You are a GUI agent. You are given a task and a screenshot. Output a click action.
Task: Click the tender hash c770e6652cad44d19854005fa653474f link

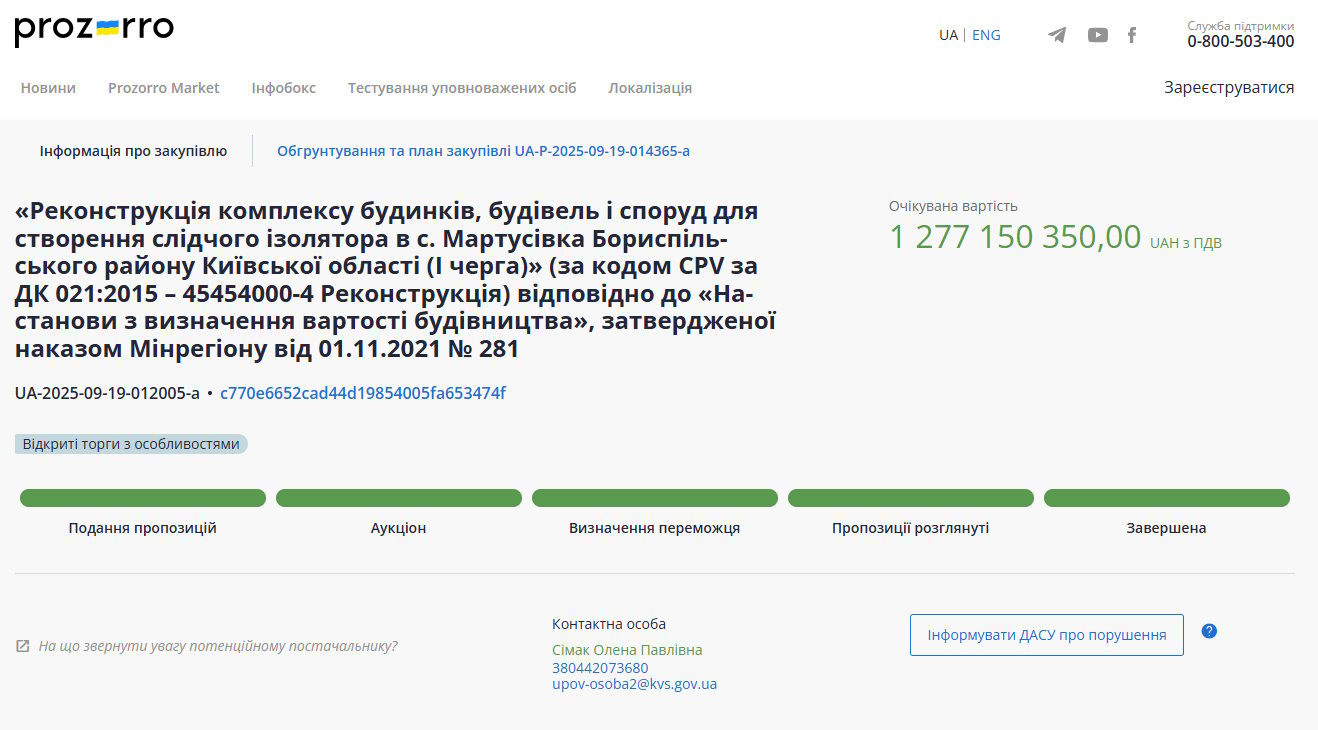[x=363, y=393]
